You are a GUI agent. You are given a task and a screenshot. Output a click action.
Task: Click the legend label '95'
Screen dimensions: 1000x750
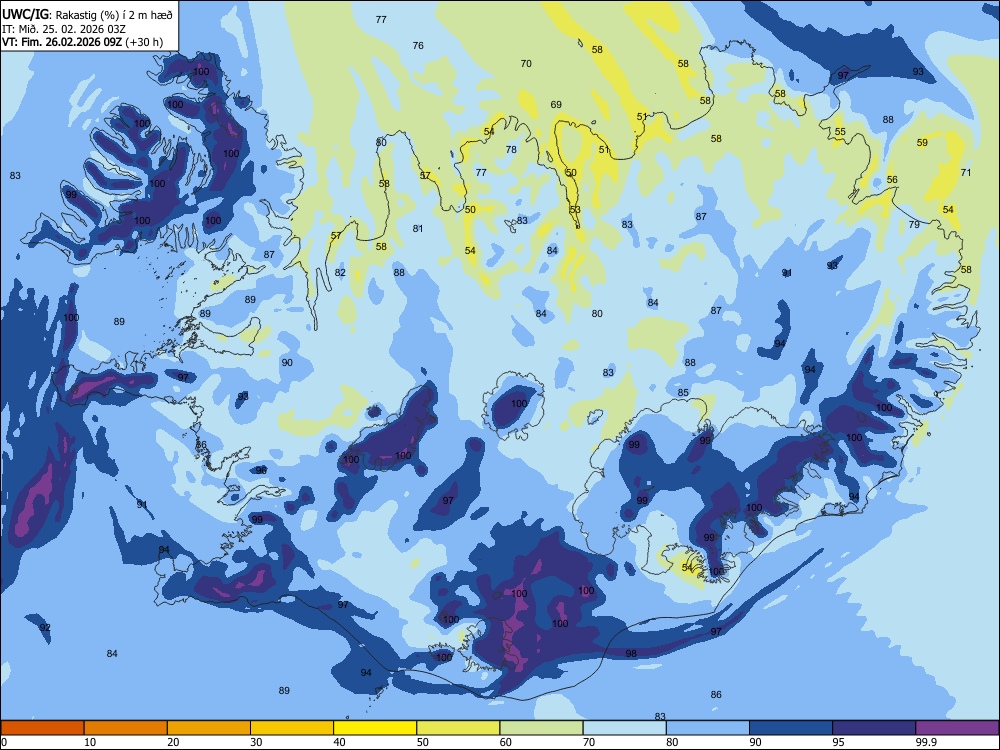tap(838, 742)
